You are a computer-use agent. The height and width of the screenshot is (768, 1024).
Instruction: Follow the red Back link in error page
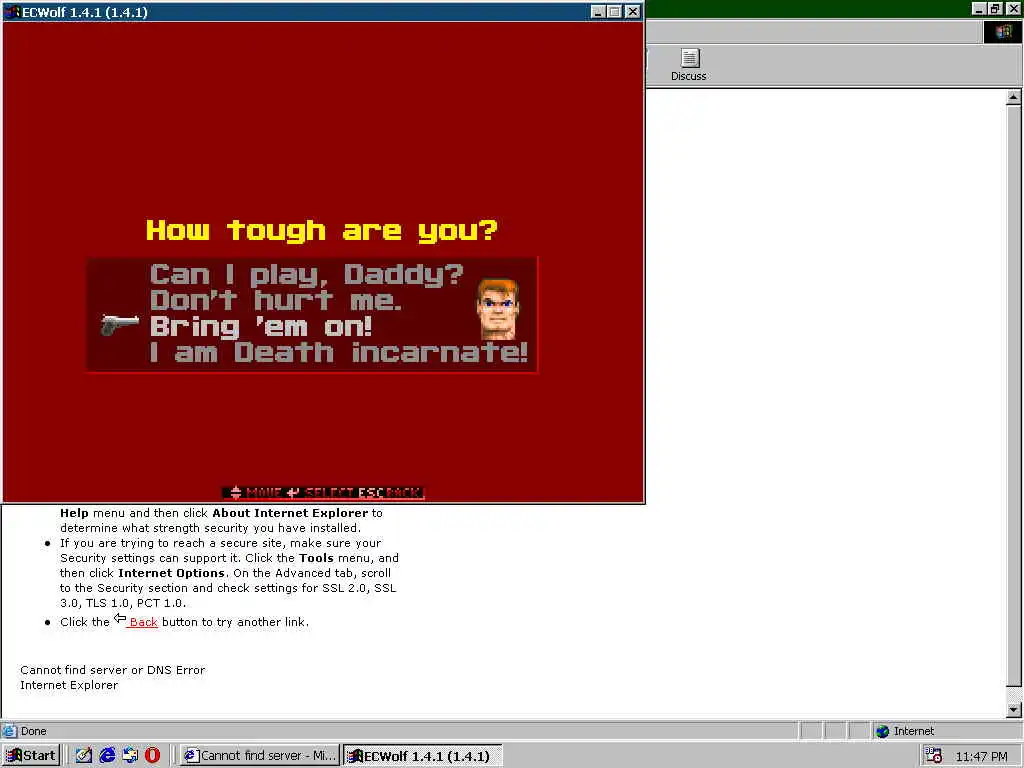(x=143, y=622)
